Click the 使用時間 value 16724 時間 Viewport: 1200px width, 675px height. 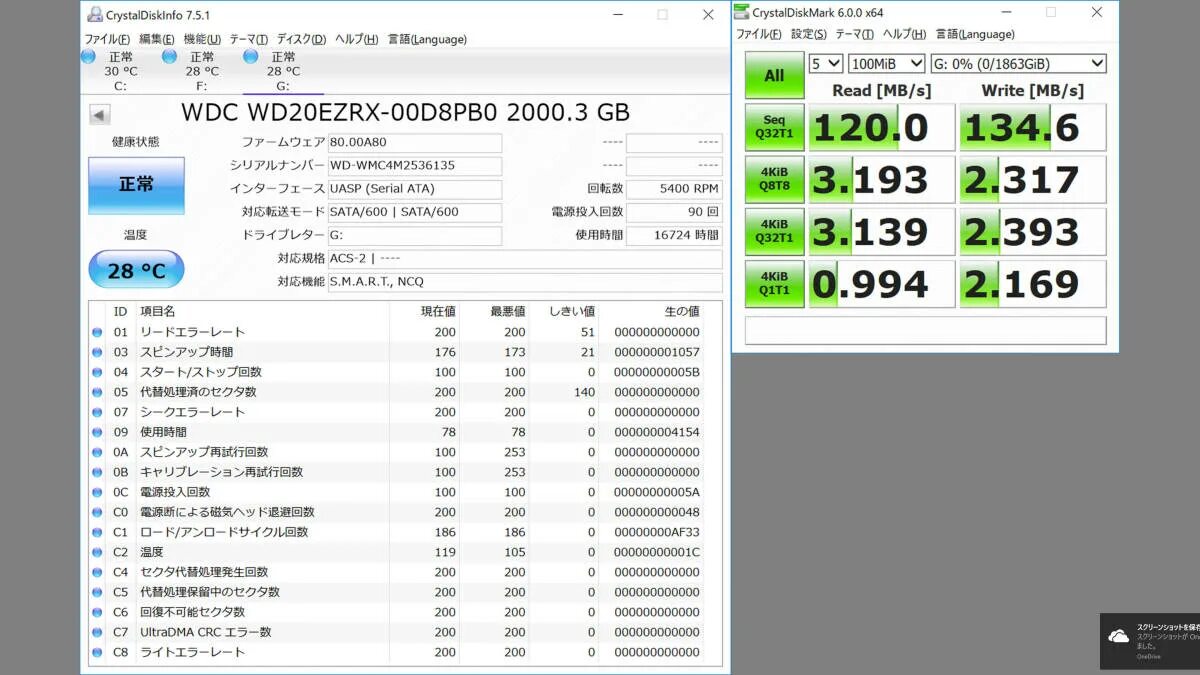(674, 235)
